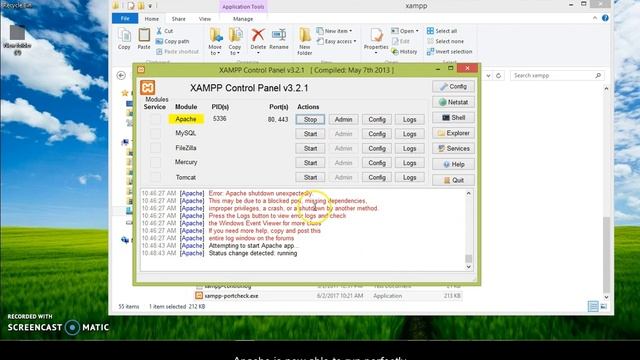
Task: Switch Explorer to details view icon
Action: (593, 306)
